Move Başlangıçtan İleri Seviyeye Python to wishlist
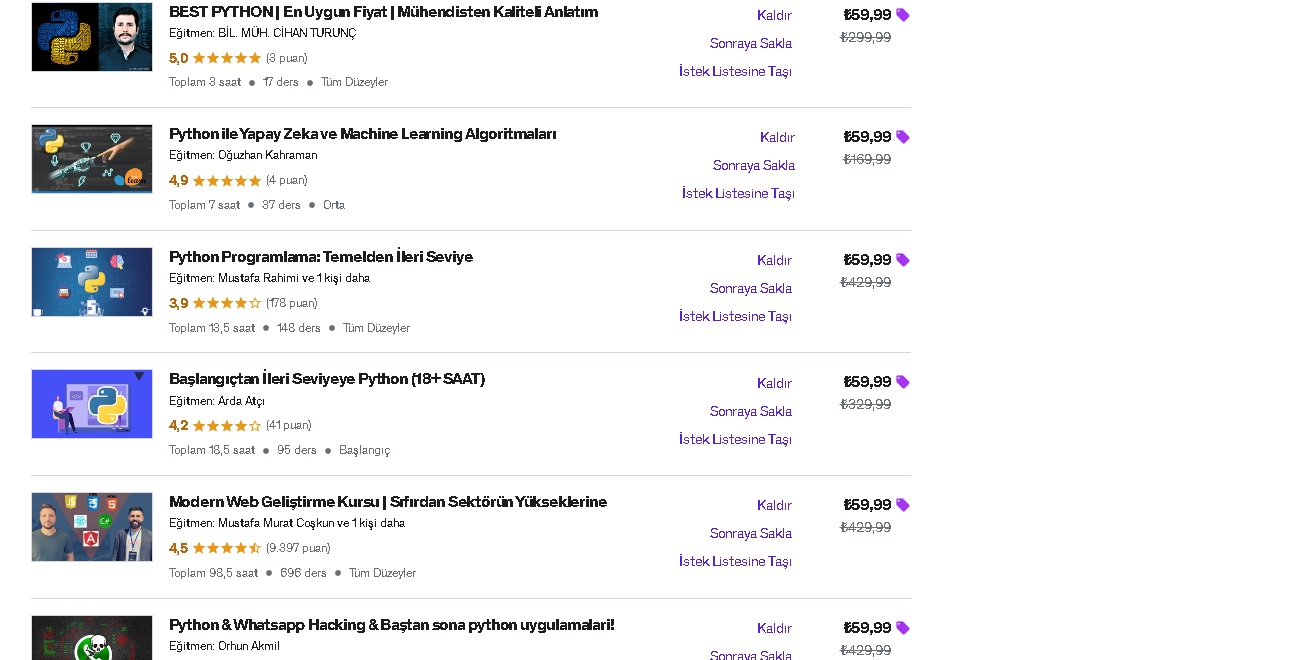1308x660 pixels. (x=735, y=439)
